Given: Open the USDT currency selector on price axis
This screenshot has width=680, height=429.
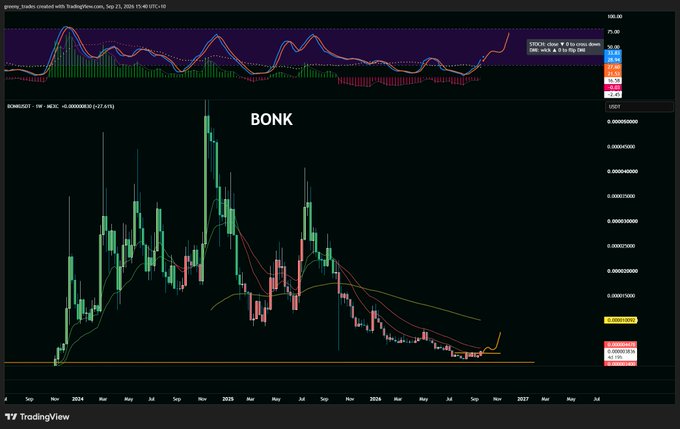Looking at the screenshot, I should pyautogui.click(x=639, y=107).
